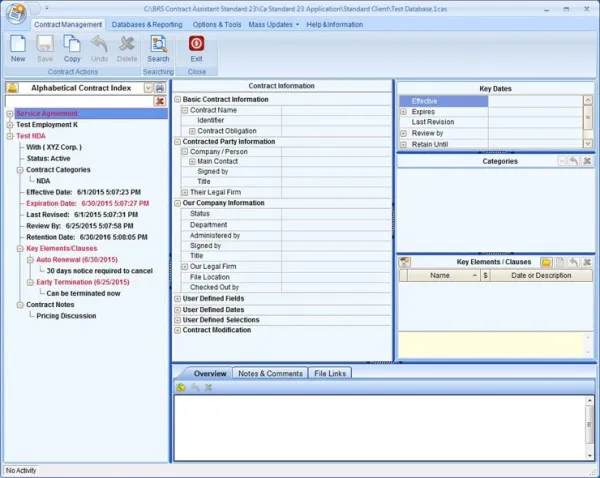Expand Their Legal Firm row
The height and width of the screenshot is (478, 600).
[x=184, y=193]
